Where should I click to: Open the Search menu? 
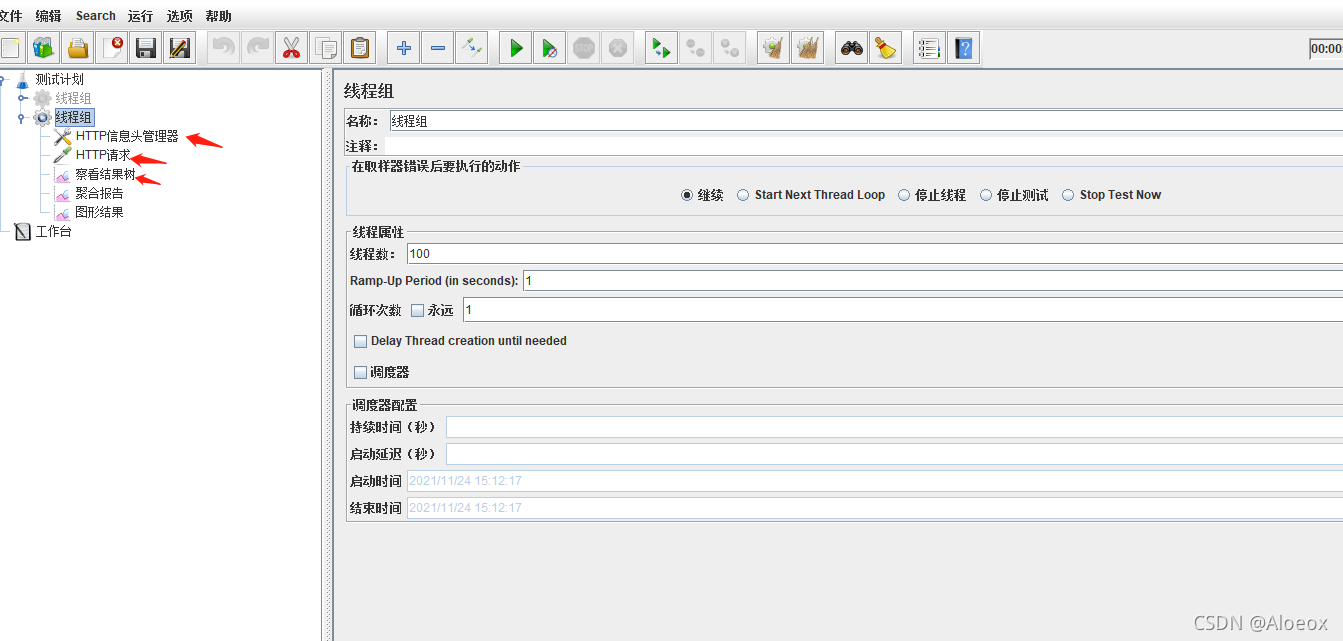click(95, 16)
